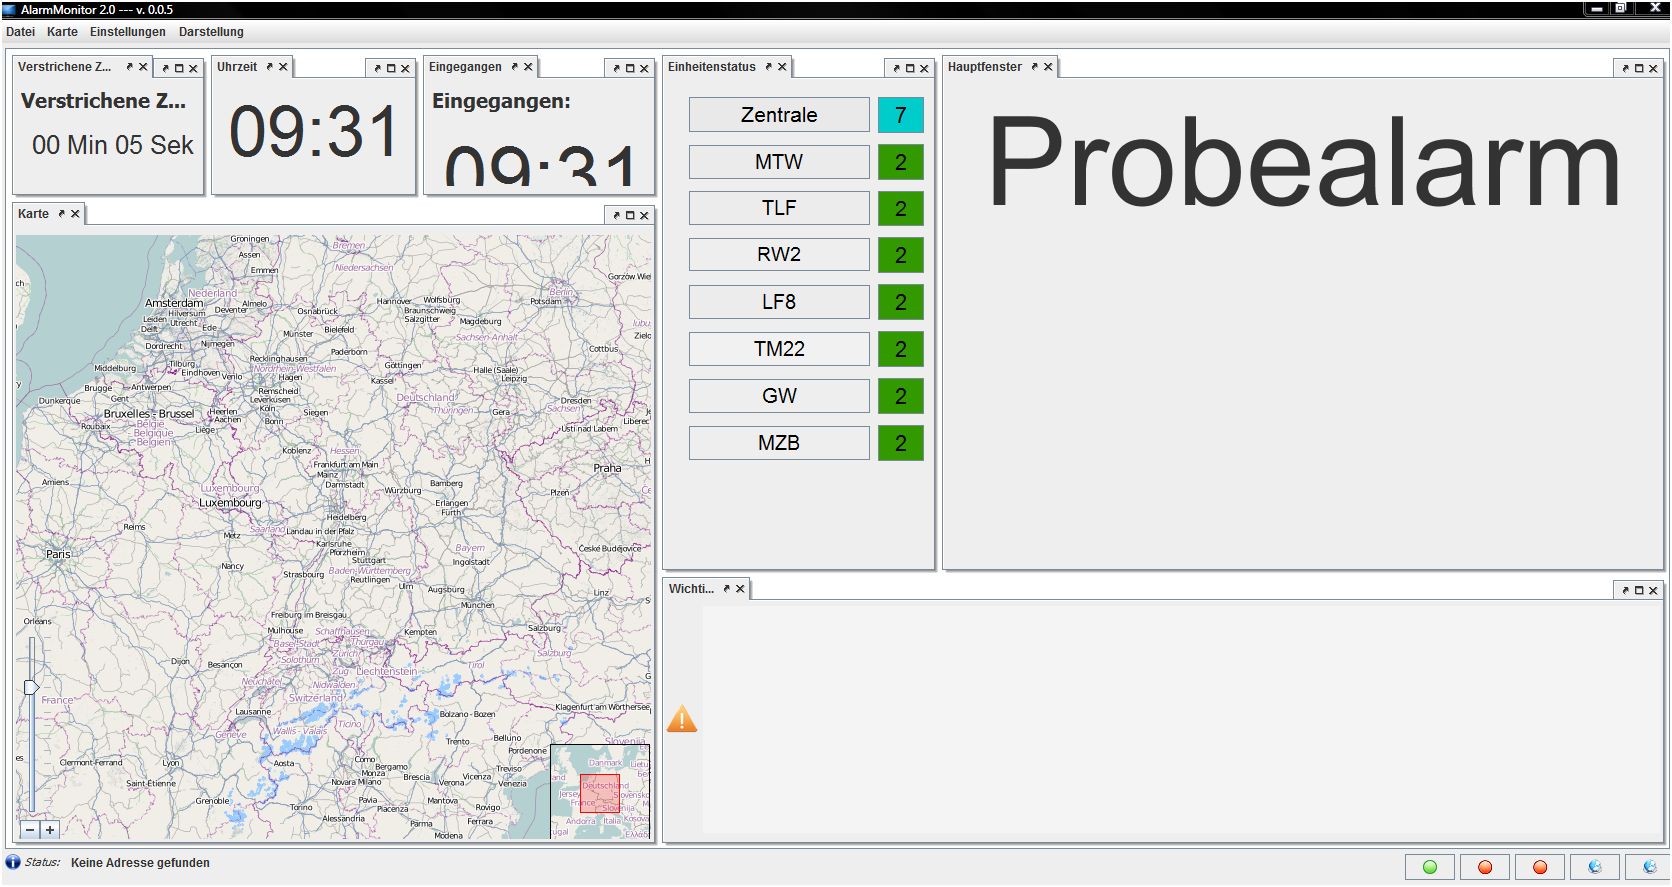This screenshot has width=1672, height=887.
Task: Click the green status 2 beside MZB
Action: point(900,443)
